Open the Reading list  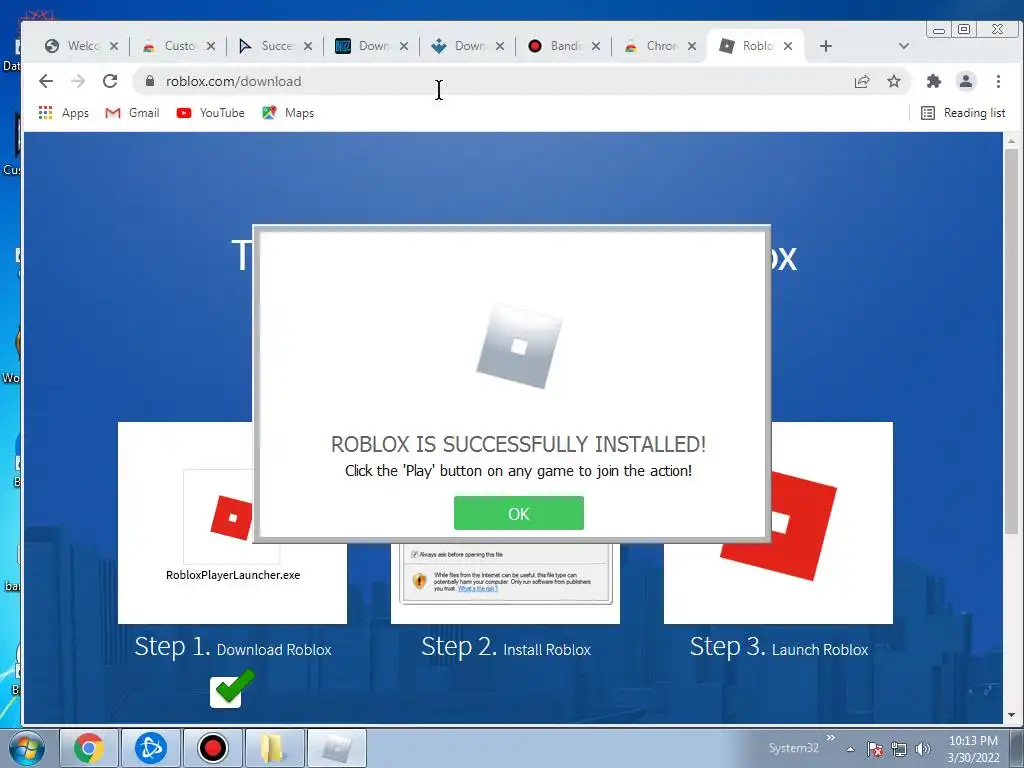tap(963, 113)
